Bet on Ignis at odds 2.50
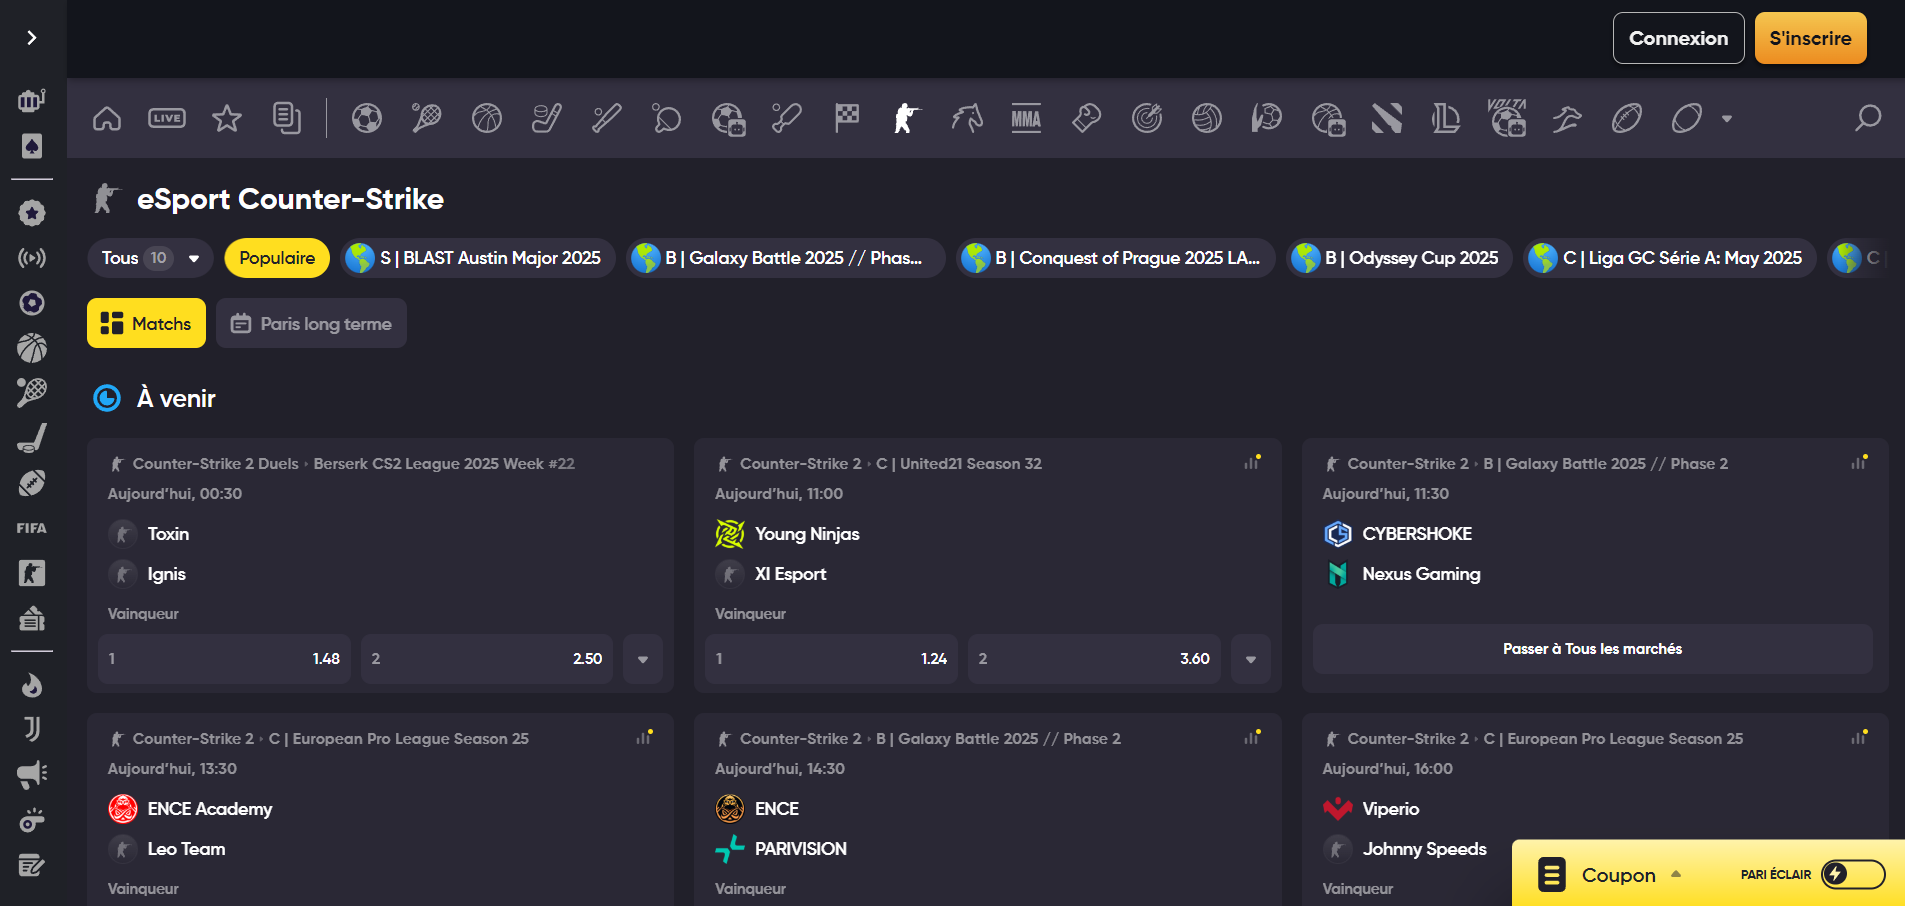Image resolution: width=1905 pixels, height=906 pixels. click(x=486, y=659)
